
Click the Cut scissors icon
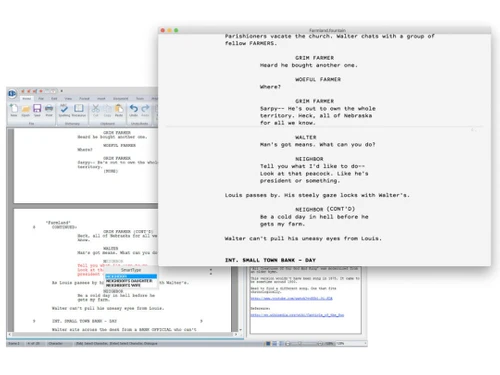pos(96,110)
